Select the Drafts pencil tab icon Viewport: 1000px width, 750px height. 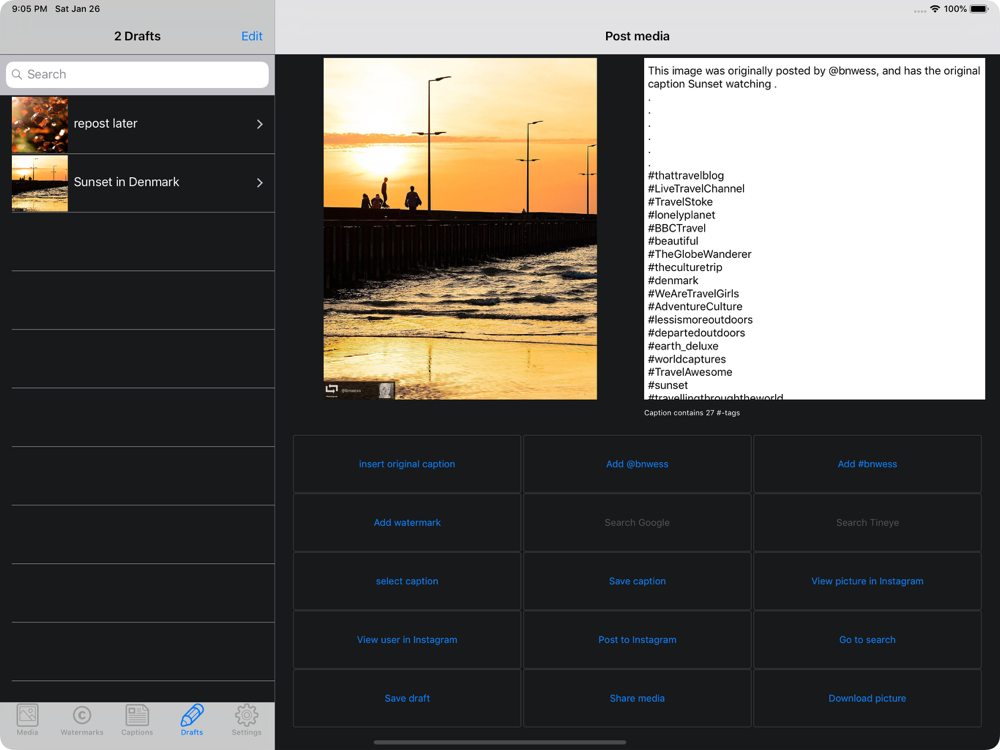click(x=192, y=716)
